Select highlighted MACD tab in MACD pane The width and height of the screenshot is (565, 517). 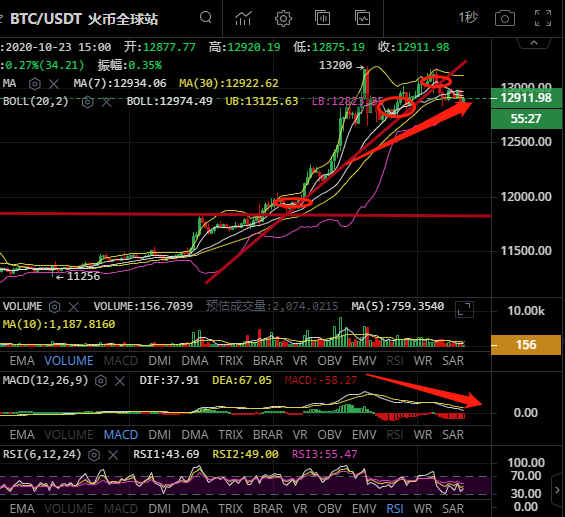(121, 435)
